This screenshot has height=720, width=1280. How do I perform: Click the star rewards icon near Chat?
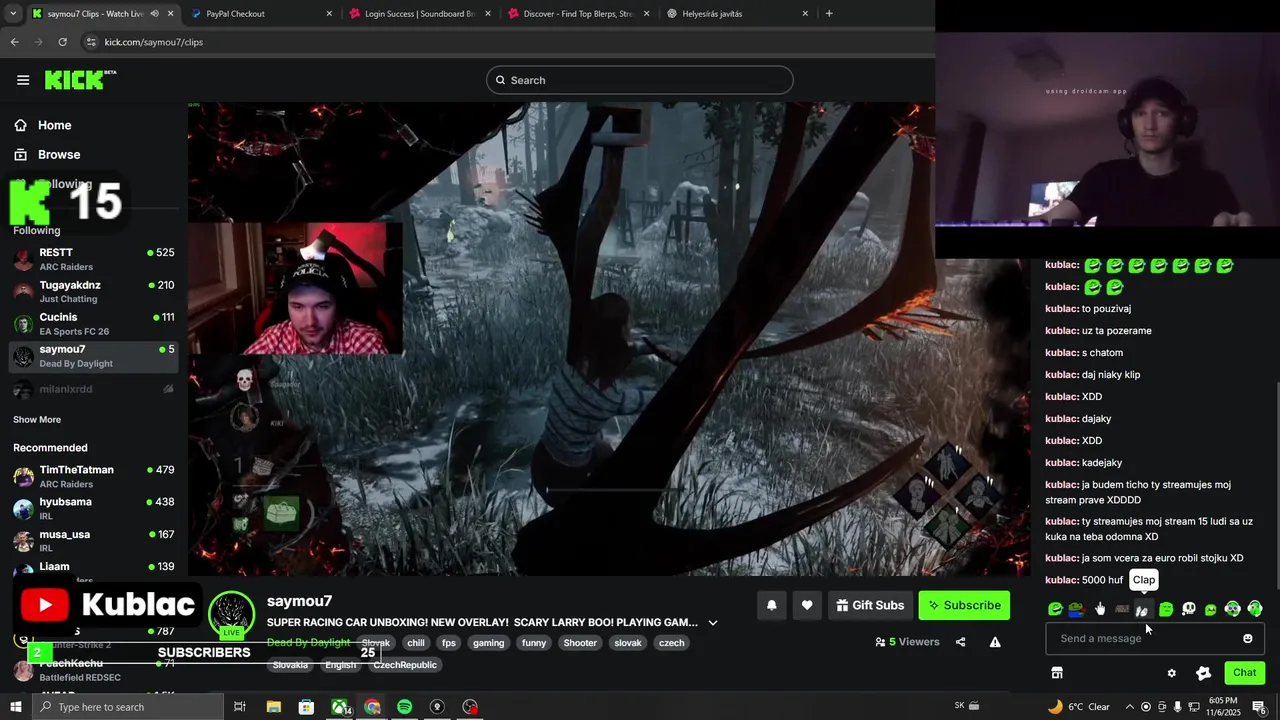click(x=1203, y=673)
